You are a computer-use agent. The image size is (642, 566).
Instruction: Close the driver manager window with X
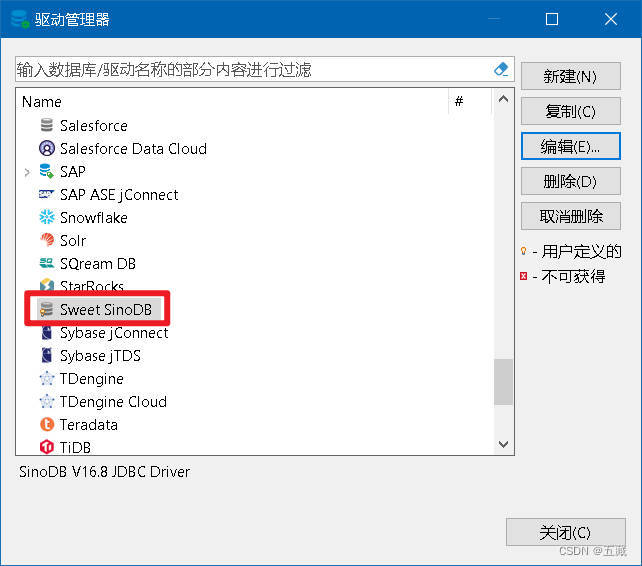click(611, 19)
